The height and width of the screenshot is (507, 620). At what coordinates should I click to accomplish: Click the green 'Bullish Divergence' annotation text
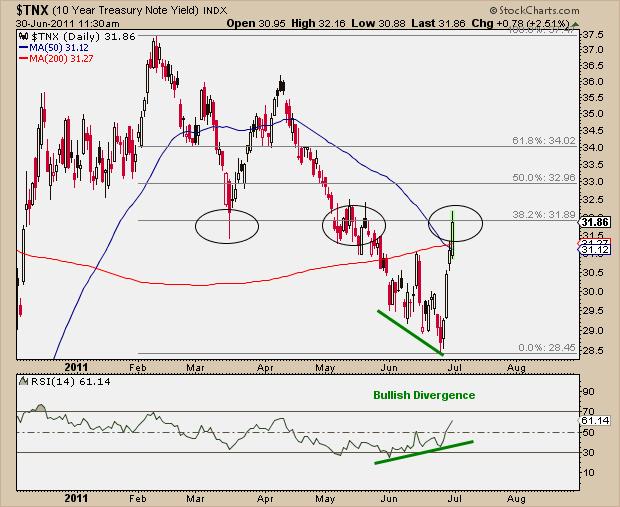pos(424,395)
